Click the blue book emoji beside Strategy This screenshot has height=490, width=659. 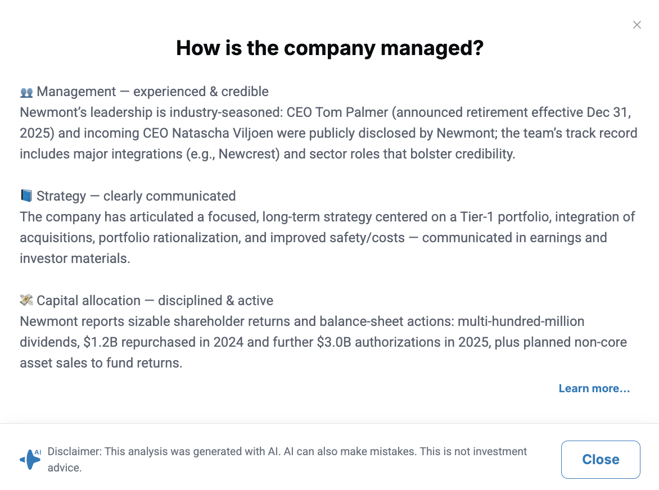pos(26,196)
